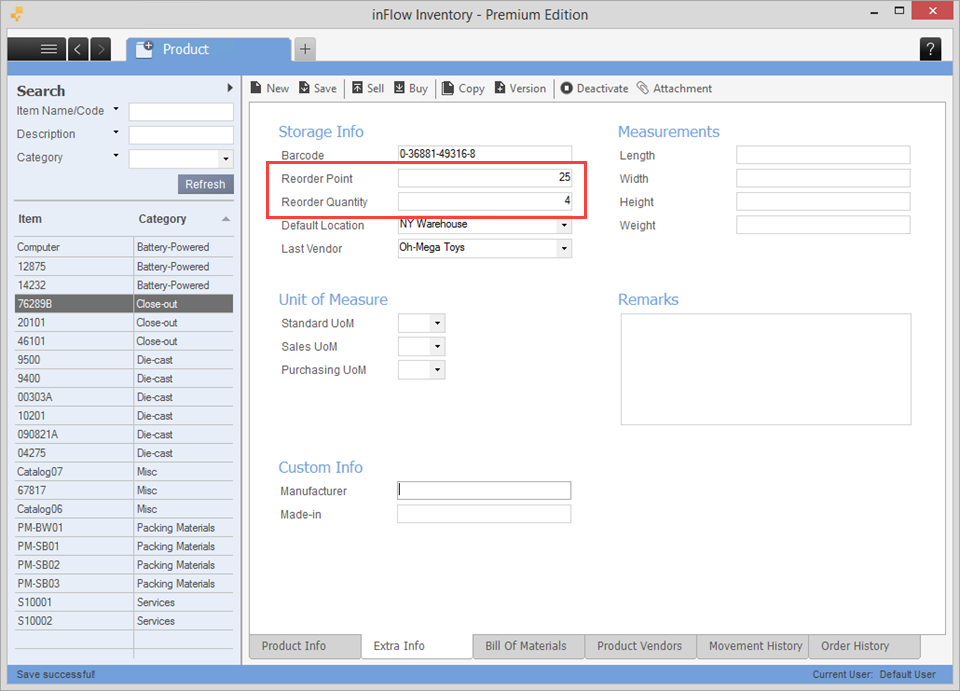View the Order History tab
The height and width of the screenshot is (691, 960).
pos(864,646)
